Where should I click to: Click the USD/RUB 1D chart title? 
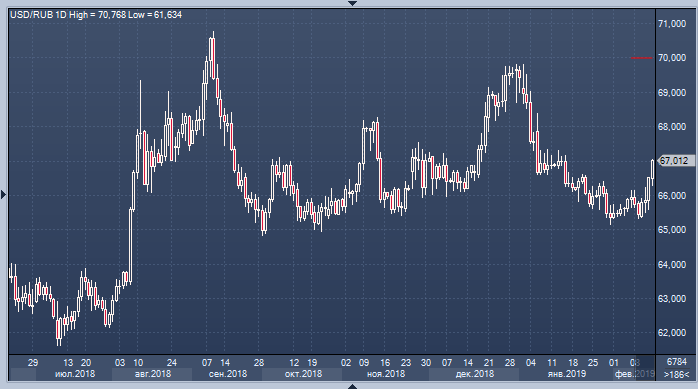coord(96,15)
